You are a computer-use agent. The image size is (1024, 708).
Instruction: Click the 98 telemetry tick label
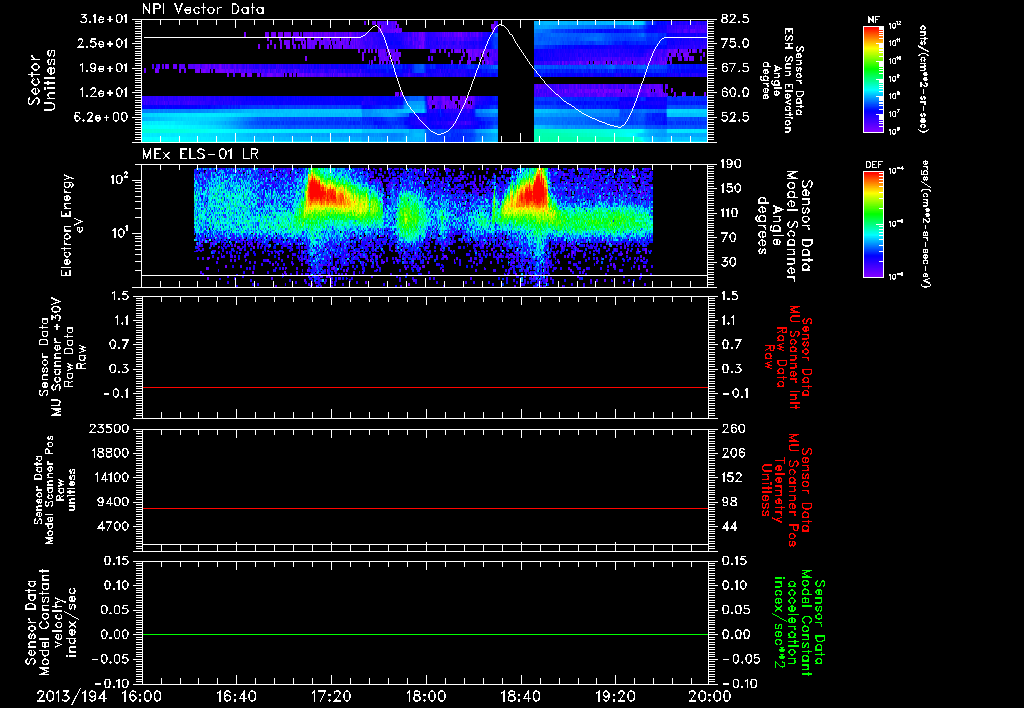(729, 502)
